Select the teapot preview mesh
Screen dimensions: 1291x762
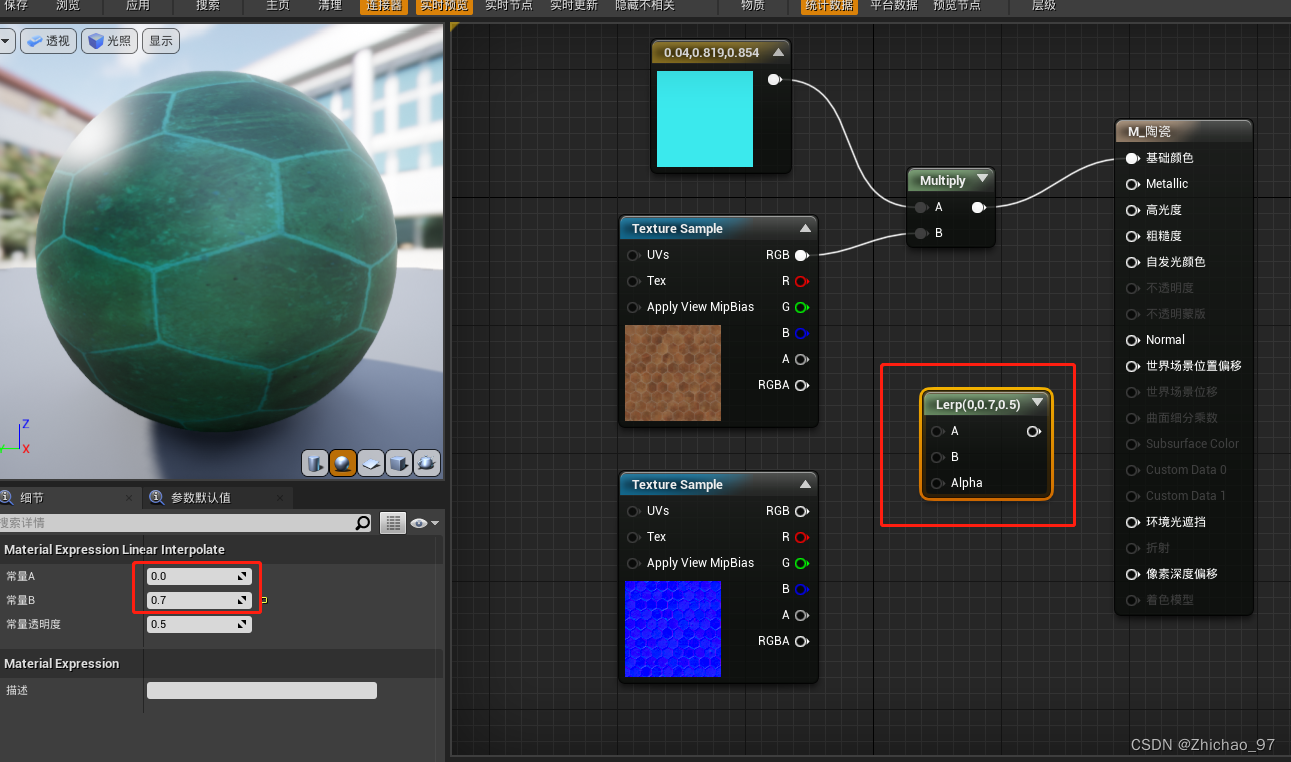[x=427, y=463]
